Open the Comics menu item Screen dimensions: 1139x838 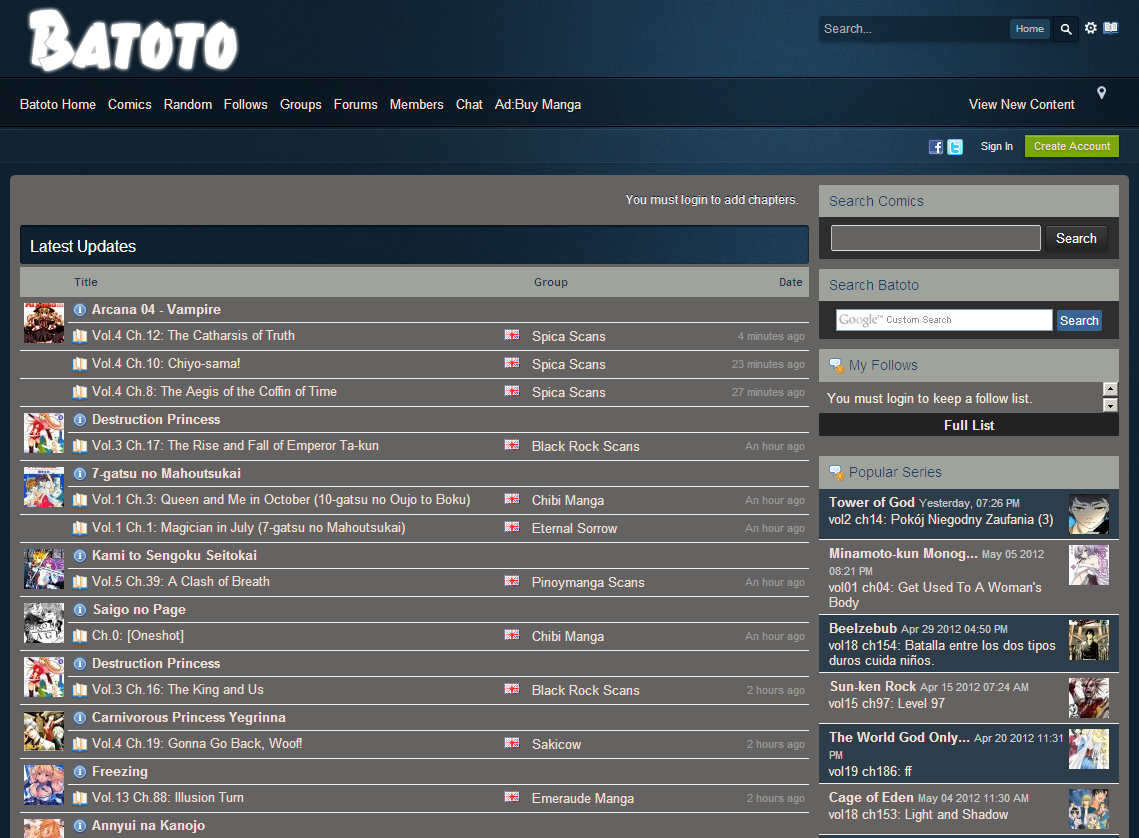(x=130, y=105)
